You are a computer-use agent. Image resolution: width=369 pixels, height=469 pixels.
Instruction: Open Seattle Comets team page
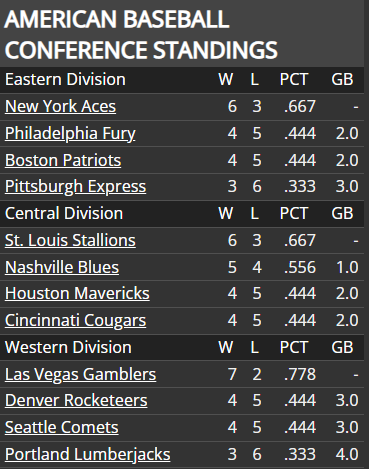[x=62, y=428]
